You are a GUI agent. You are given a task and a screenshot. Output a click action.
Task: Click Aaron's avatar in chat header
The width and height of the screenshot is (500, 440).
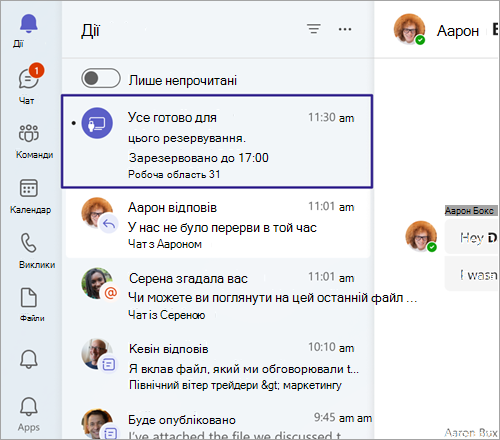409,29
